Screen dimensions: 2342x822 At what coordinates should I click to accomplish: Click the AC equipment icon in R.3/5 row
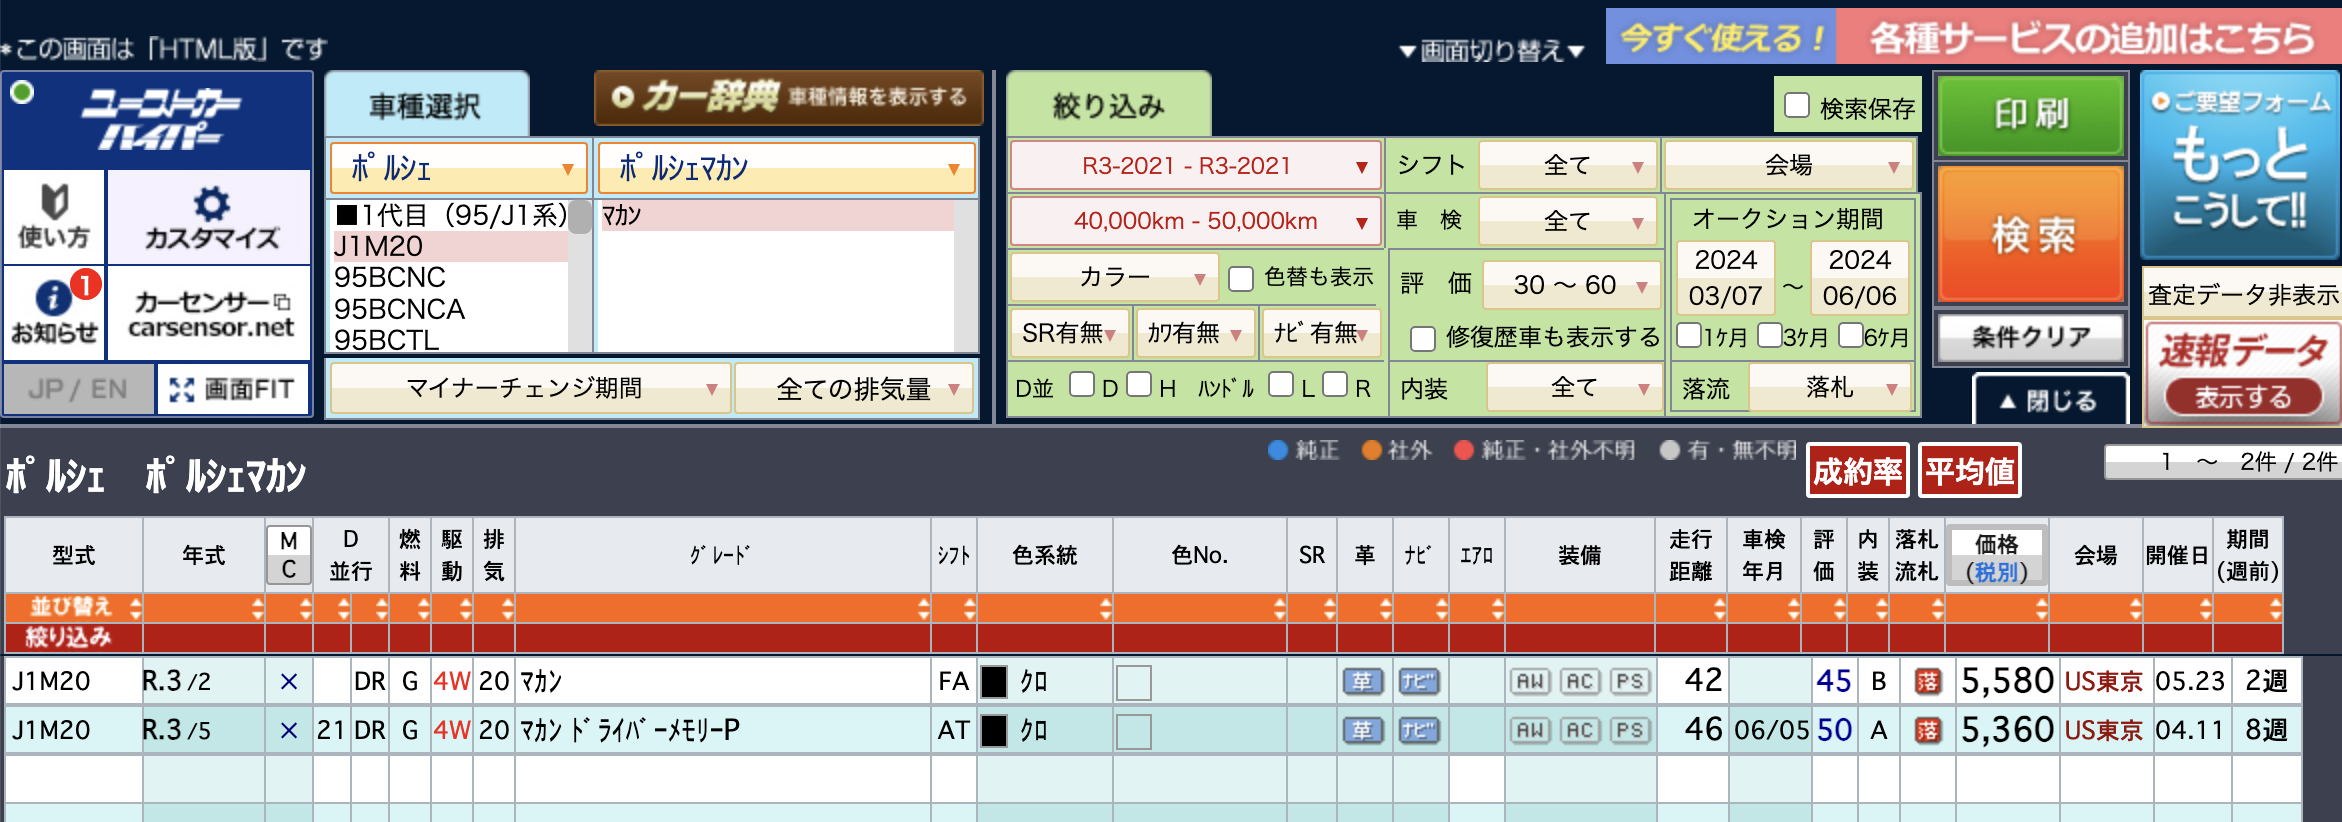(x=1580, y=731)
